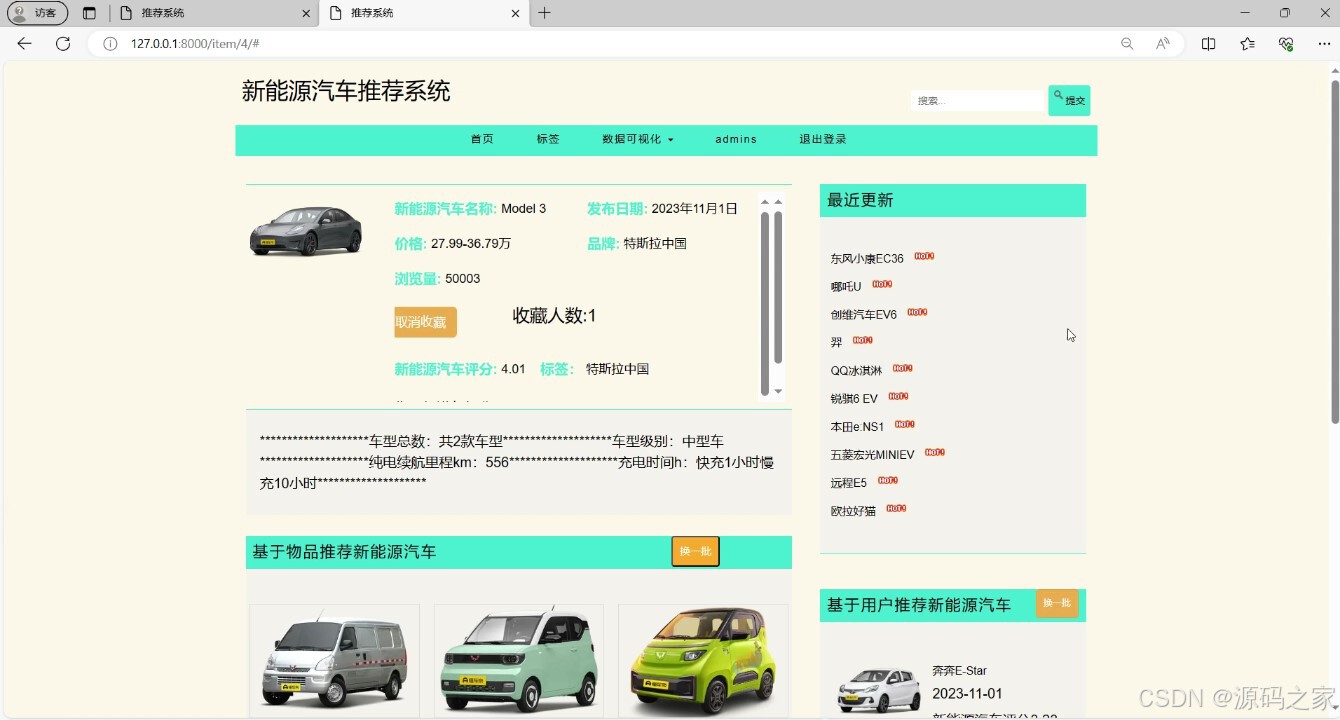Click the 奔奔E-Star car thumbnail
This screenshot has height=720, width=1340.
879,689
